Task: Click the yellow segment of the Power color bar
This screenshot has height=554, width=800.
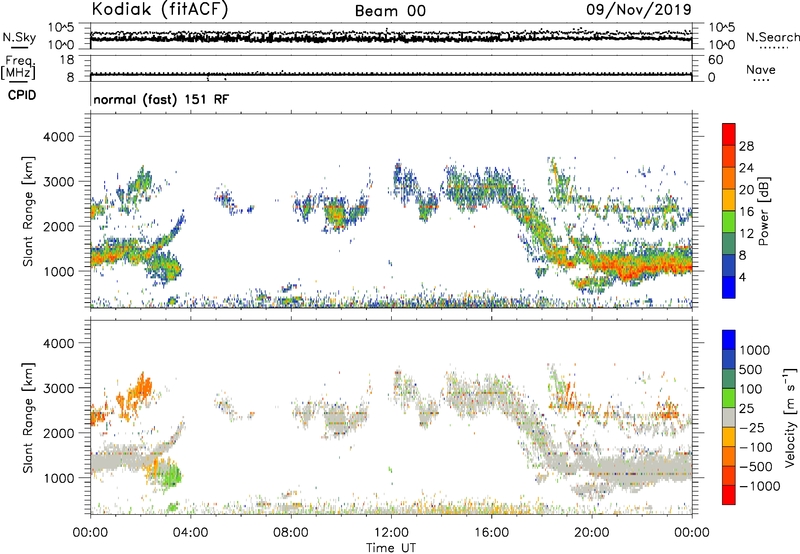Action: click(729, 199)
